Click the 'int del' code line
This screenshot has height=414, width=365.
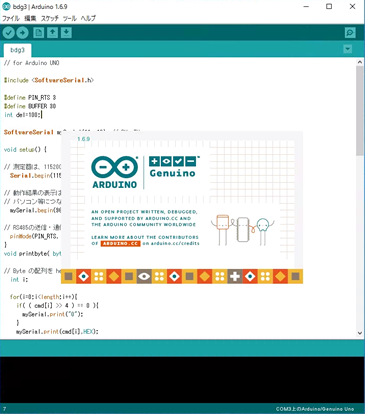[x=23, y=115]
